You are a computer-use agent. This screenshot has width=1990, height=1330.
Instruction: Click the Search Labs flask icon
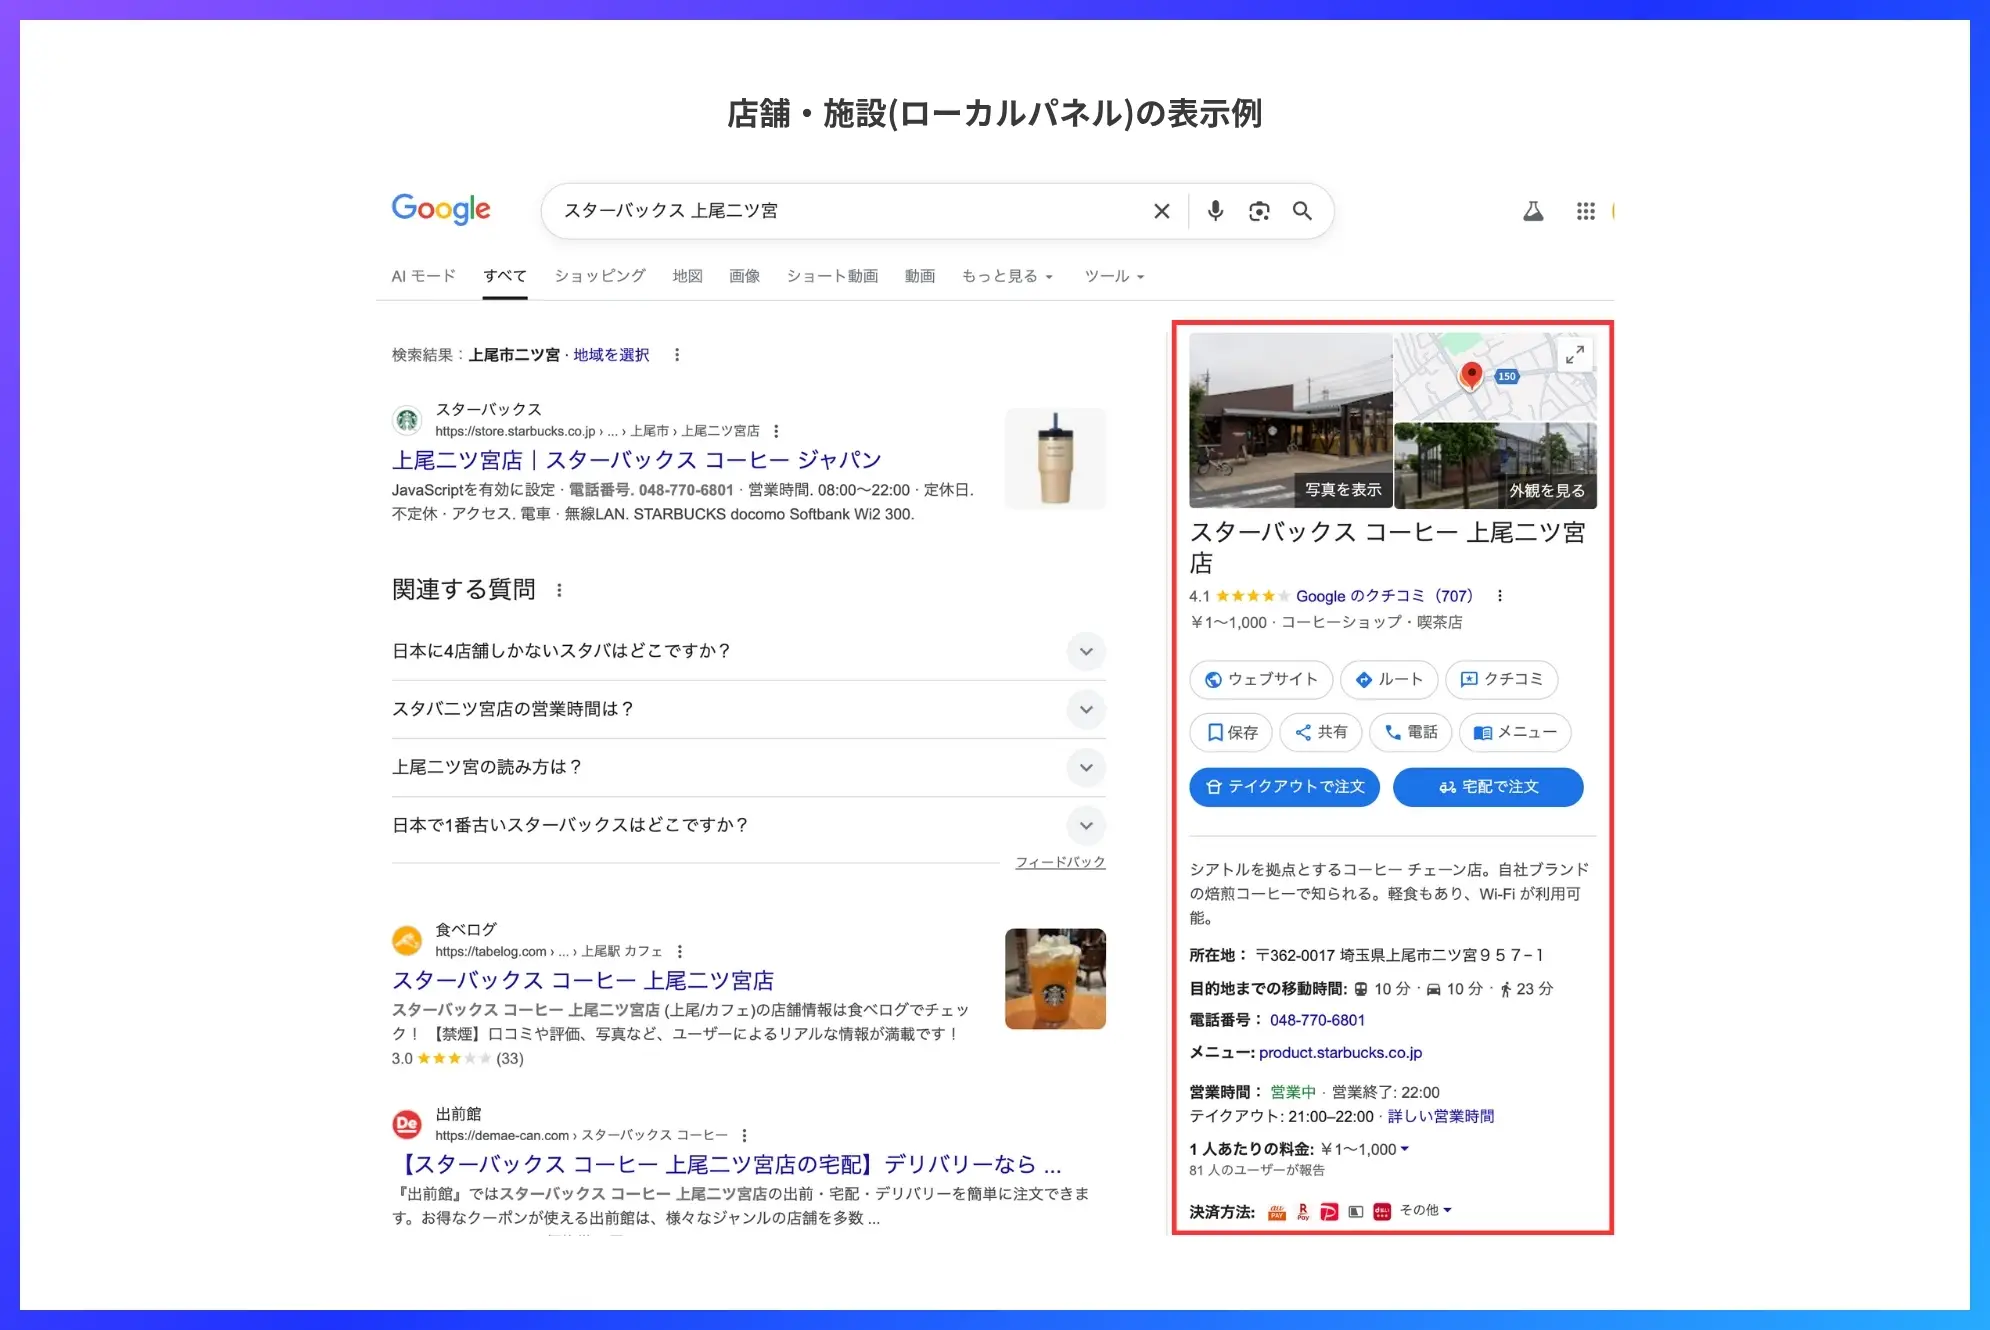[x=1533, y=211]
